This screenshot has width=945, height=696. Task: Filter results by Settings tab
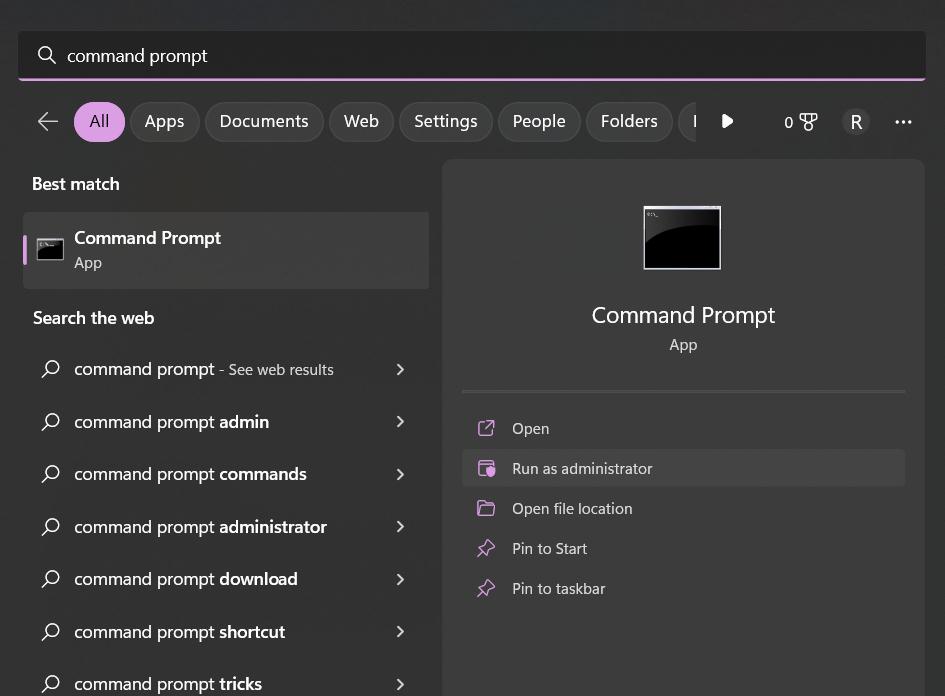445,122
